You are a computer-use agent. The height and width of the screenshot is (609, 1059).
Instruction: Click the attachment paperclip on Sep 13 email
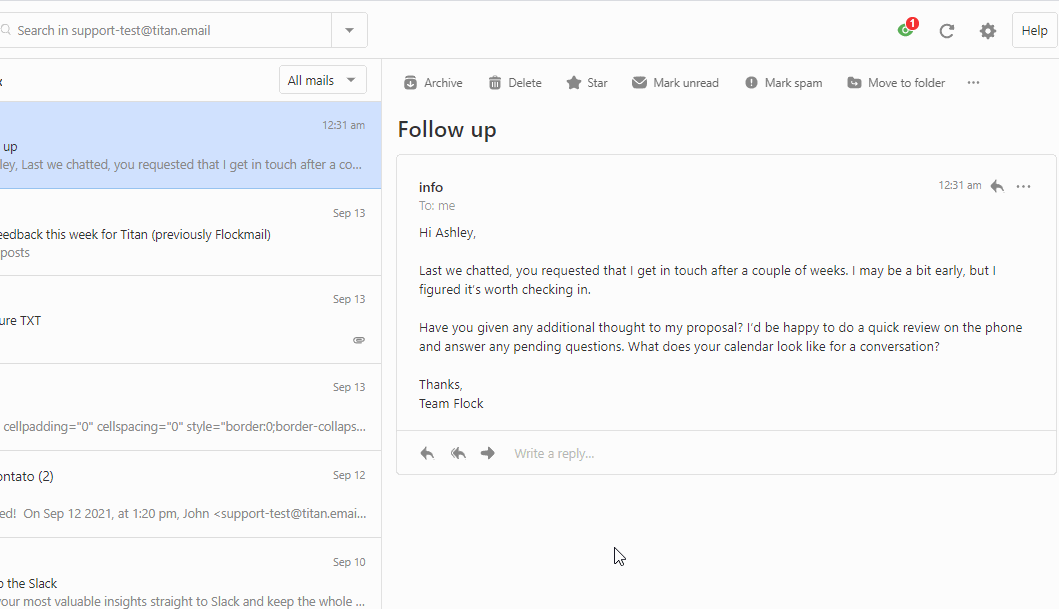358,340
